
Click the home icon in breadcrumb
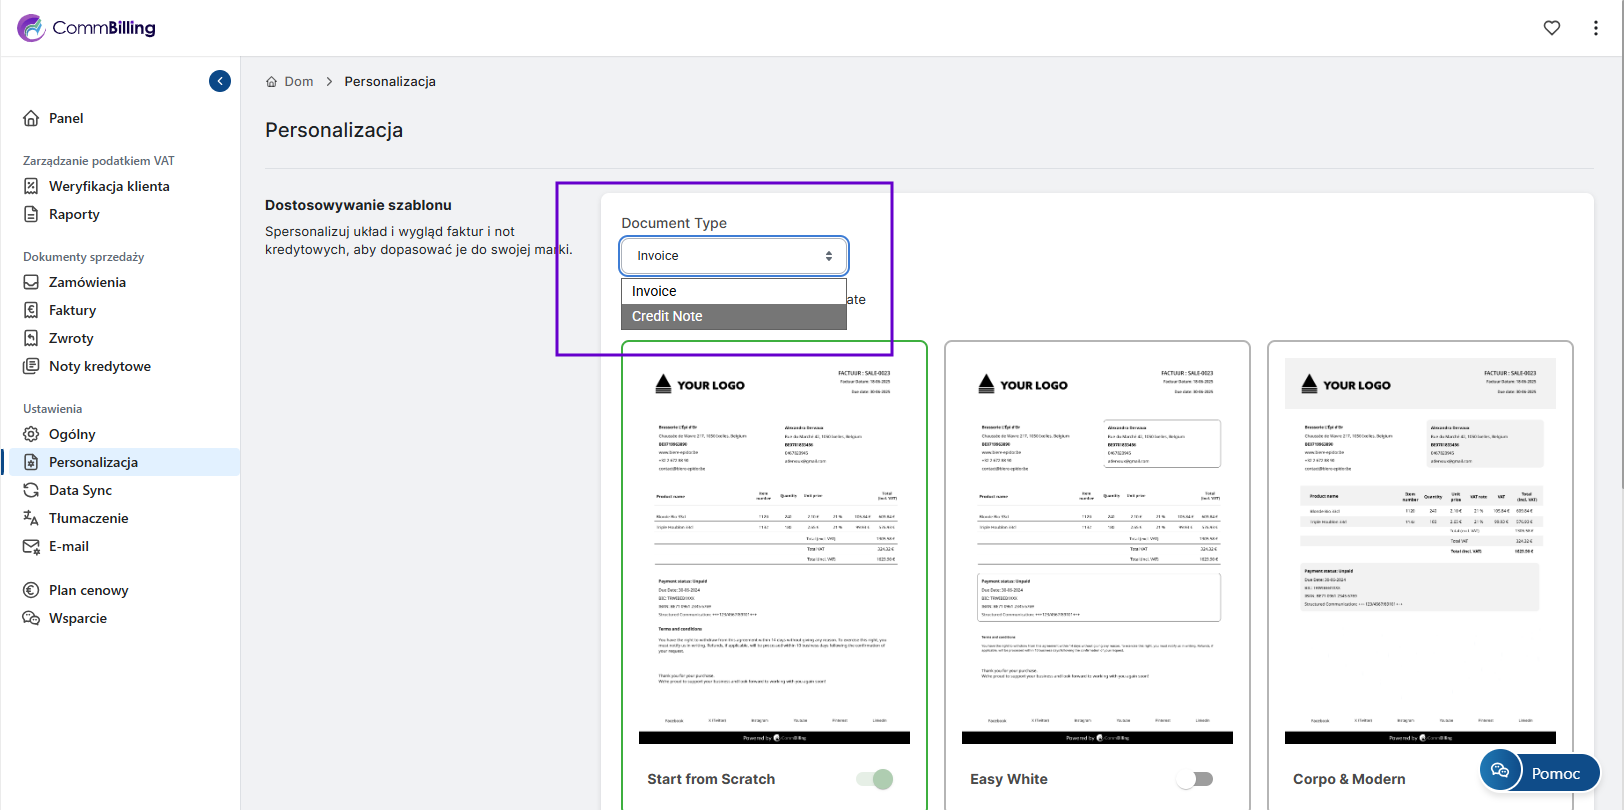tap(271, 82)
